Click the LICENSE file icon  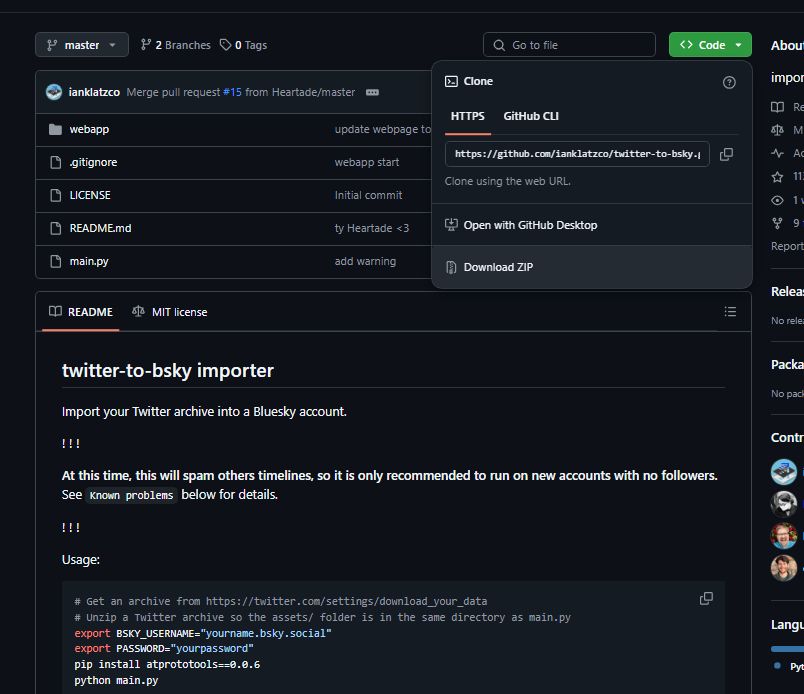click(x=55, y=195)
